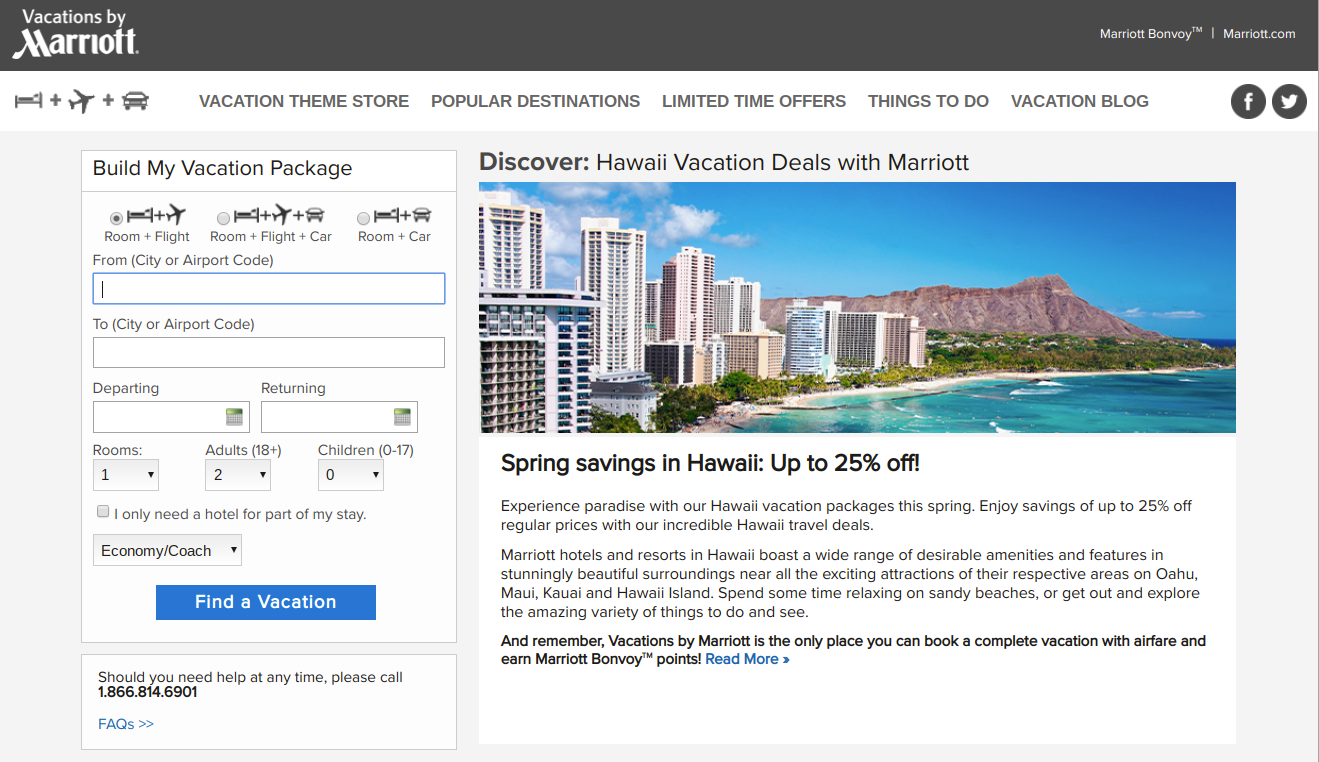1319x762 pixels.
Task: Click the Returning date input field
Action: (x=339, y=417)
